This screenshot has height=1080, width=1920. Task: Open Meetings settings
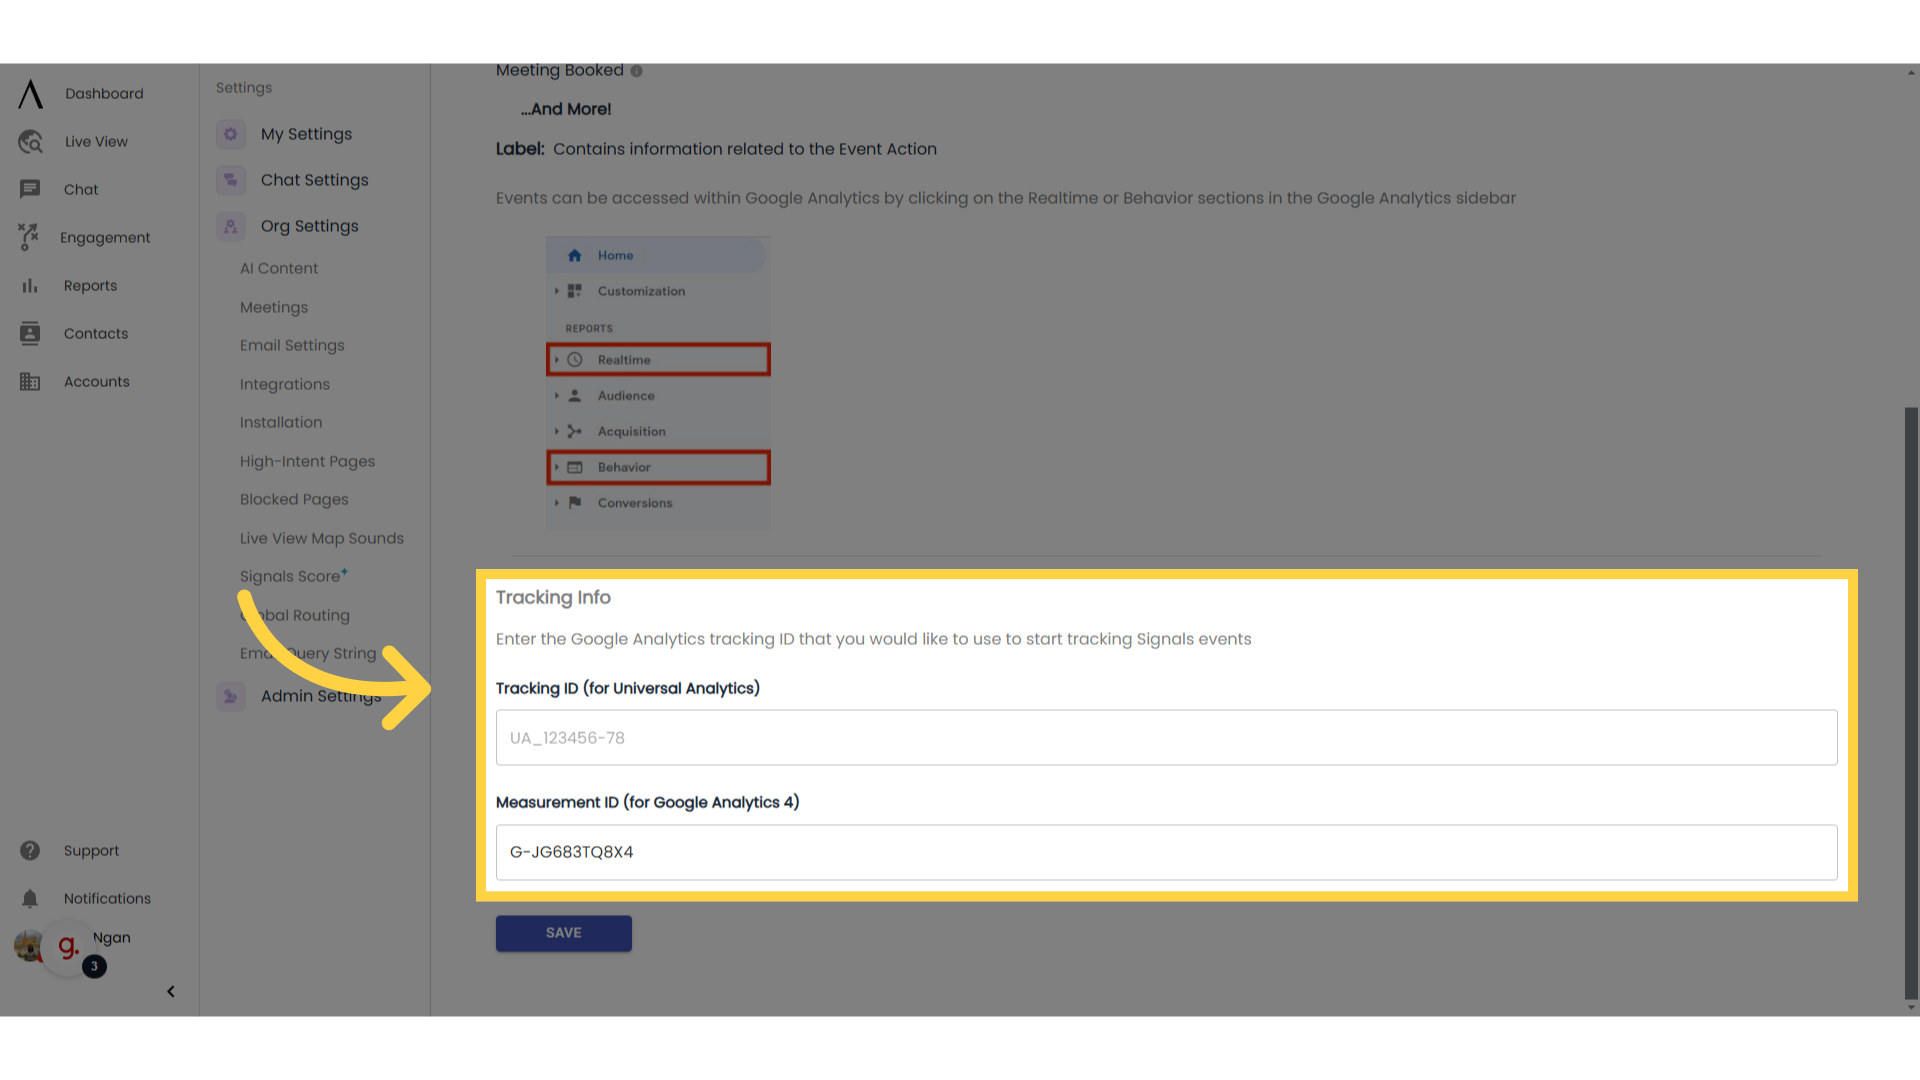(274, 308)
